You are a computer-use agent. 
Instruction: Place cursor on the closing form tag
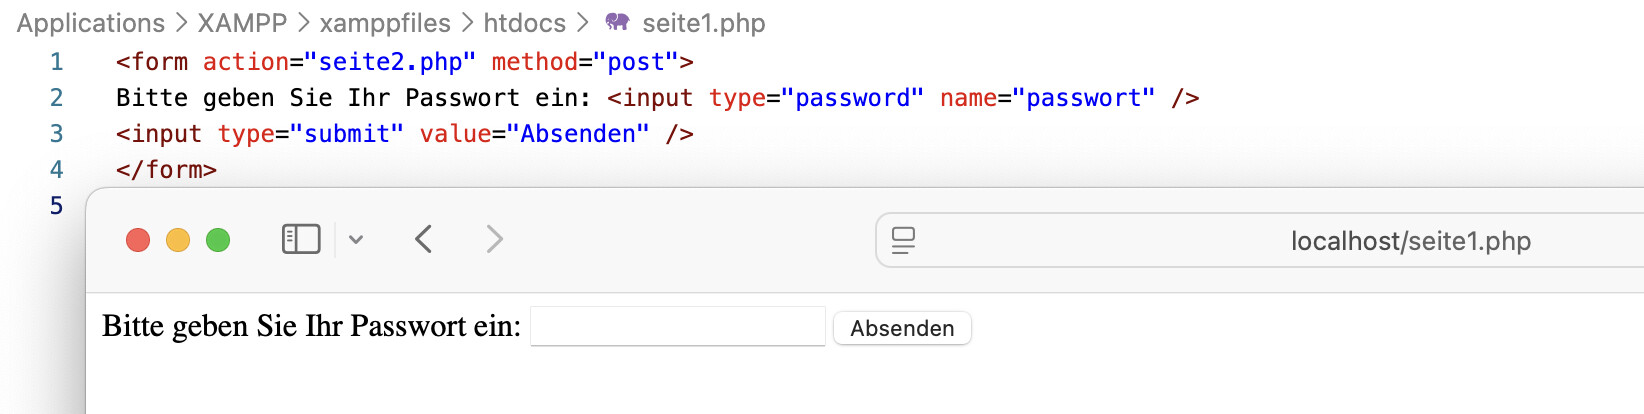click(x=166, y=170)
